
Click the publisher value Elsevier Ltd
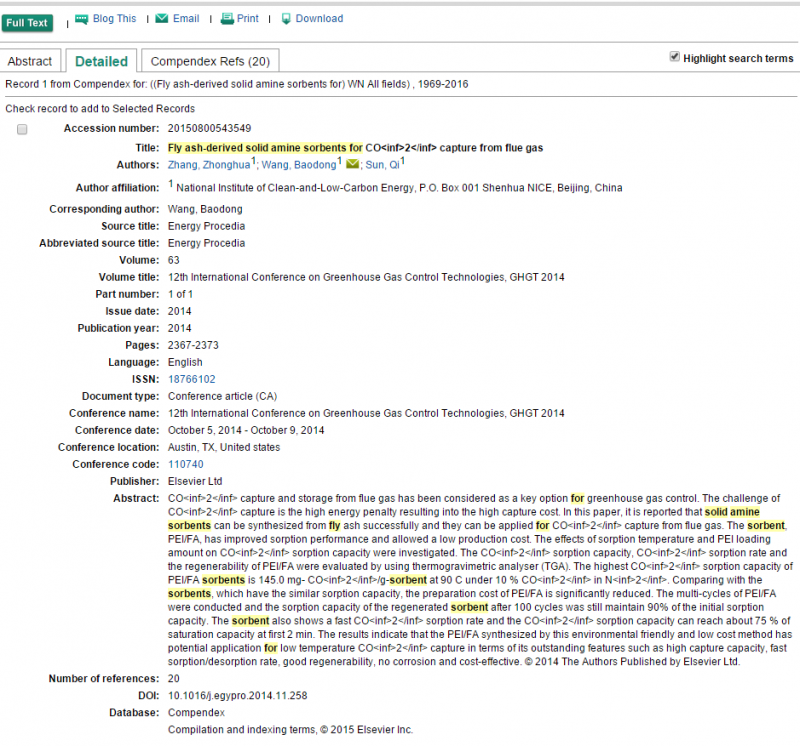click(195, 481)
